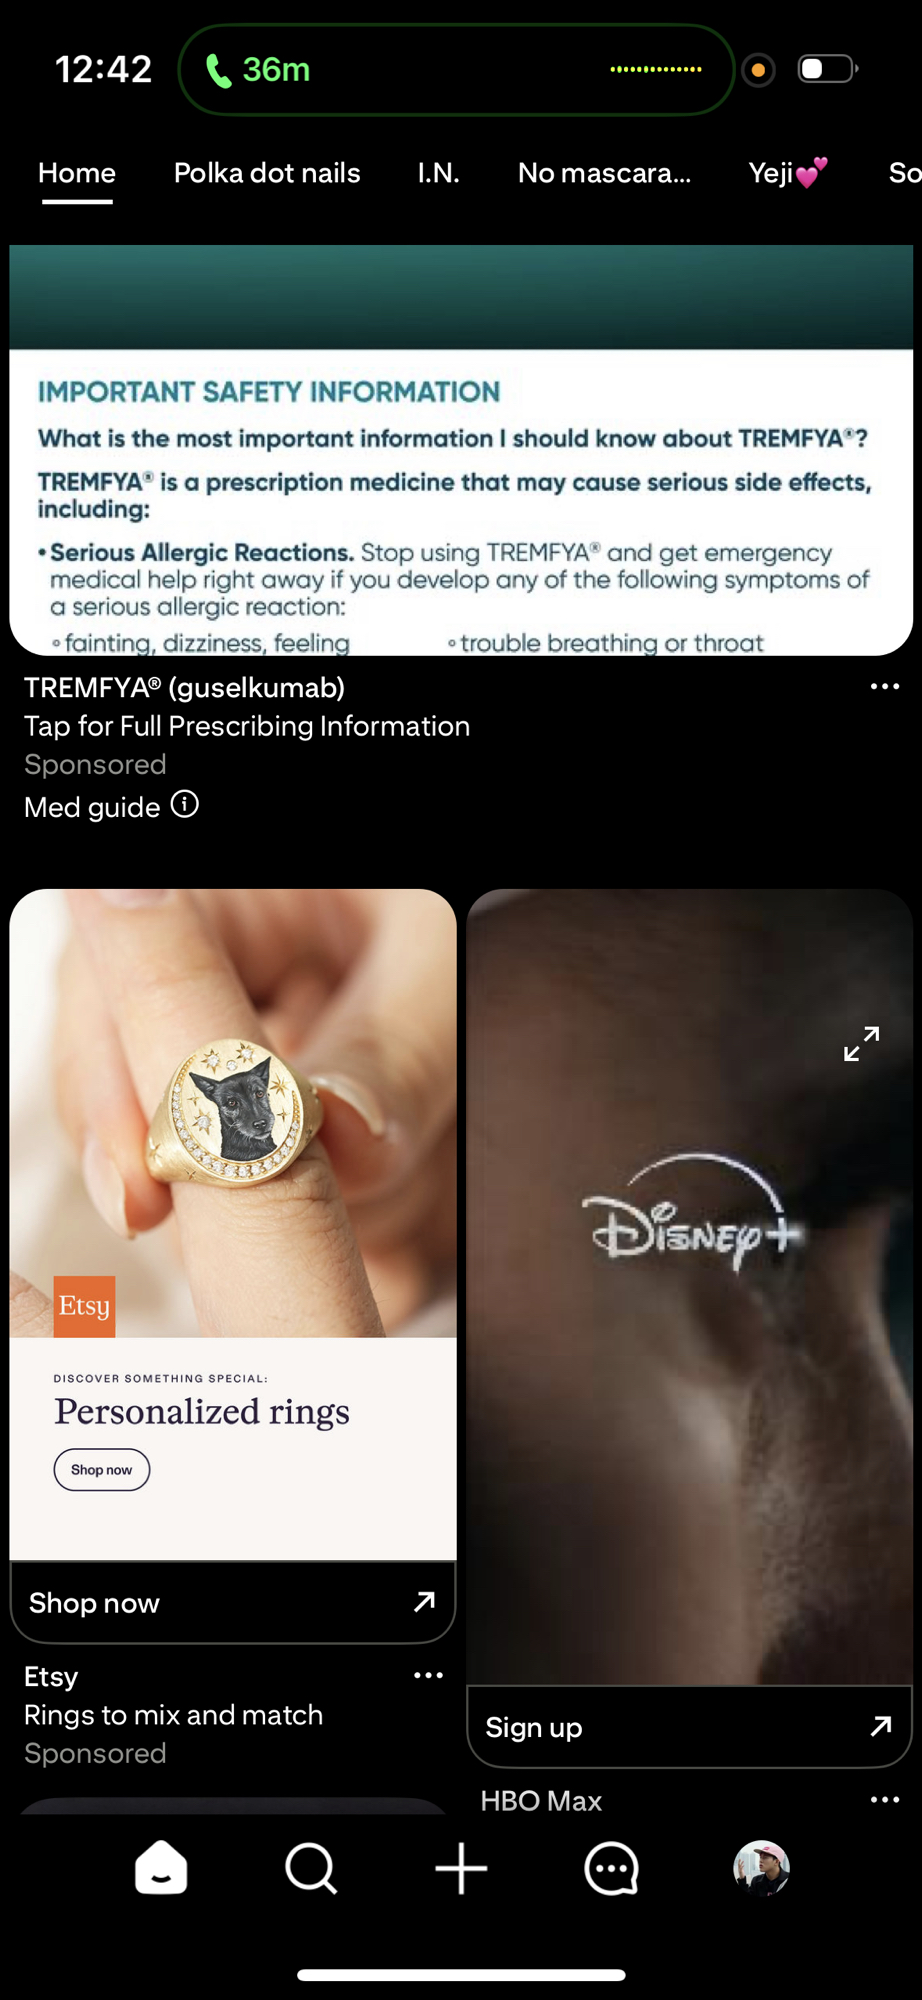Image resolution: width=922 pixels, height=2000 pixels.
Task: Tap the plus icon to create a Pin
Action: [461, 1868]
